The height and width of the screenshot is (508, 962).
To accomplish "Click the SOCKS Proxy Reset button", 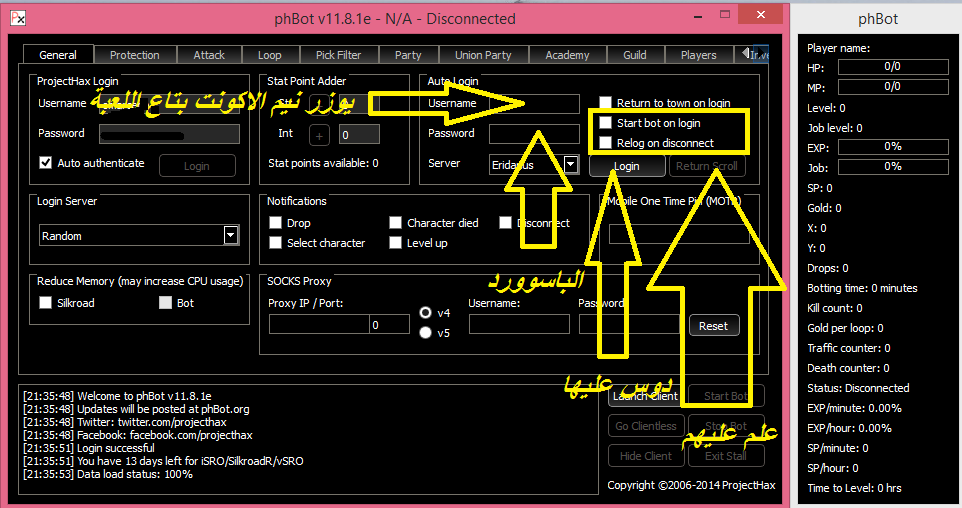I will pyautogui.click(x=714, y=326).
